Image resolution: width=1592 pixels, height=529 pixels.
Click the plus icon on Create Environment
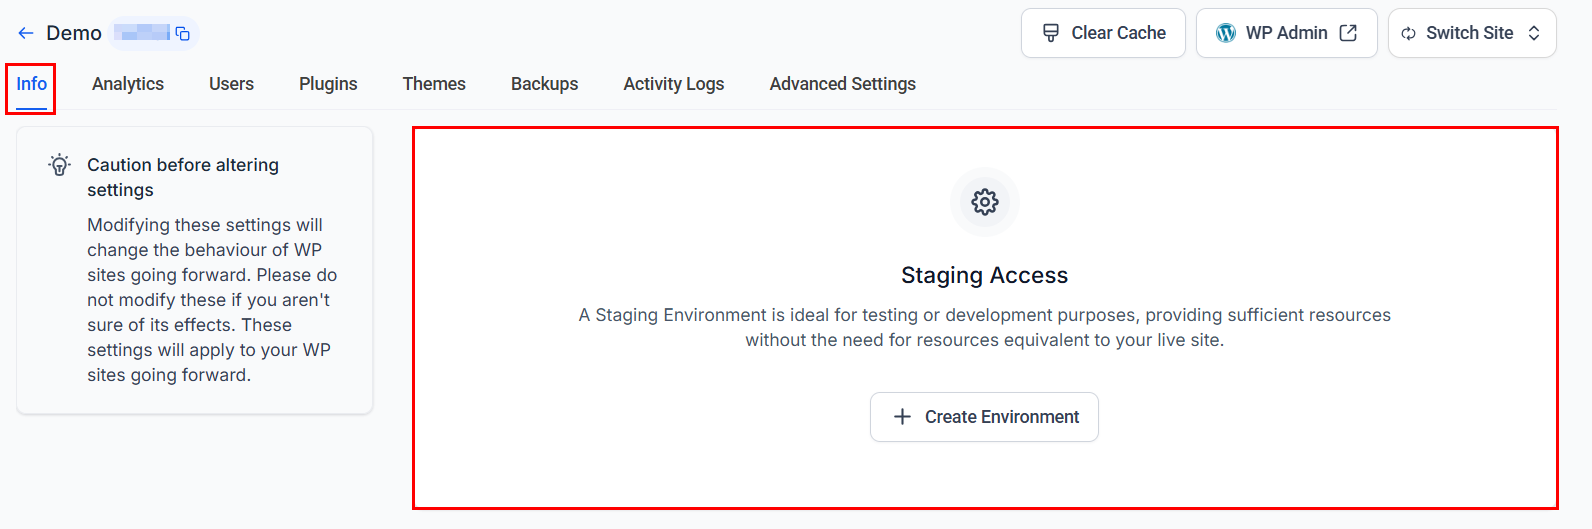[x=902, y=417]
